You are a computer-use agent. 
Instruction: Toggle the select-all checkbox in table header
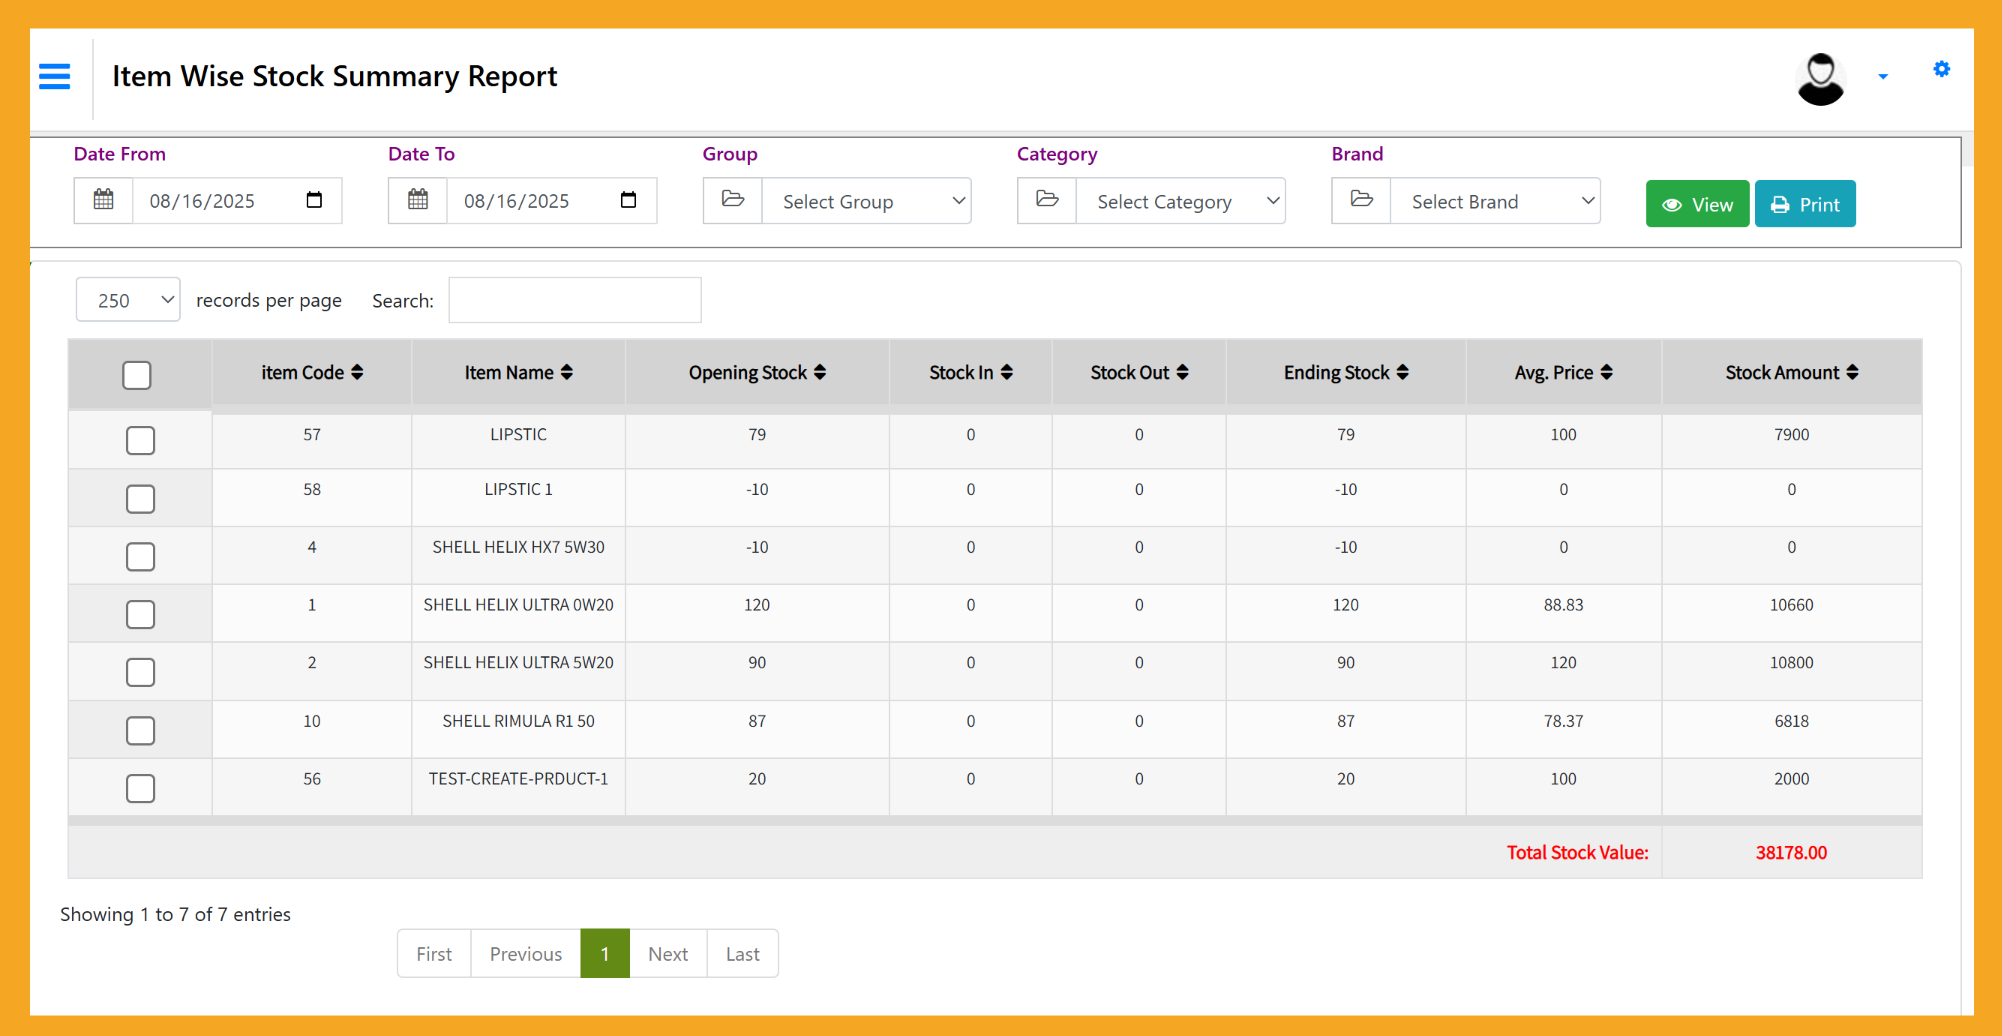(x=137, y=375)
